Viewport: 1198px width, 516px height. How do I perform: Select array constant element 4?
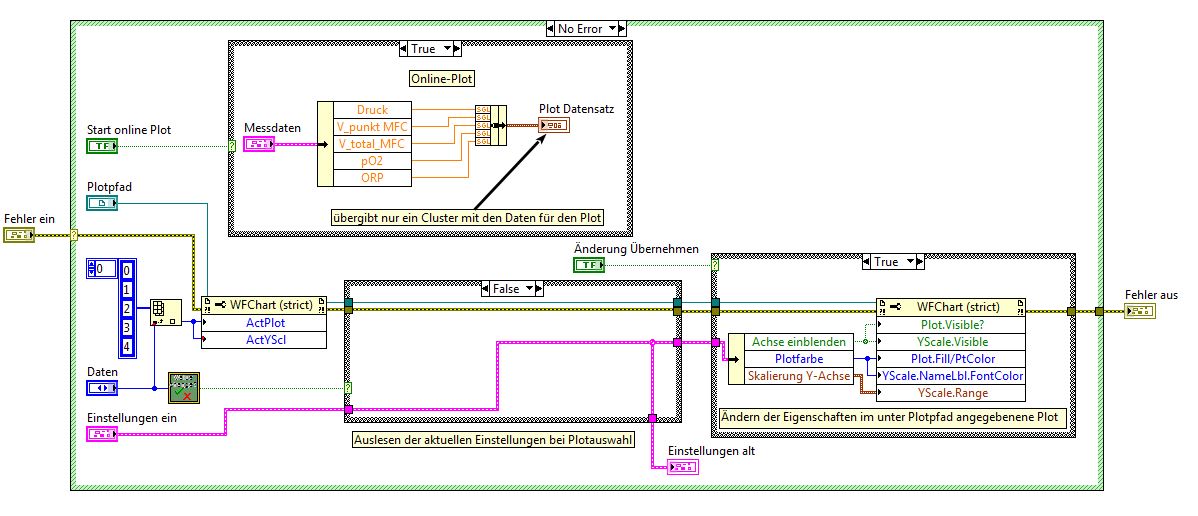click(128, 346)
